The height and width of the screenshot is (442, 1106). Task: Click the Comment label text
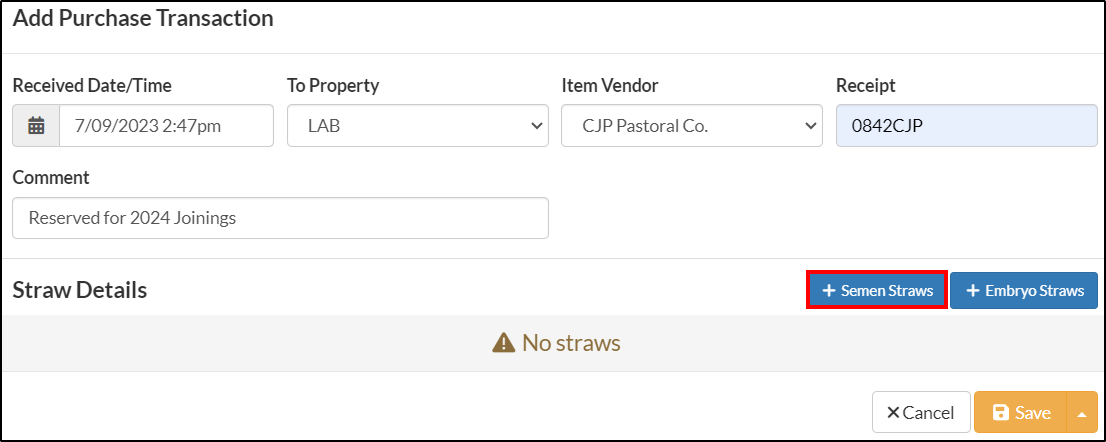tap(51, 178)
